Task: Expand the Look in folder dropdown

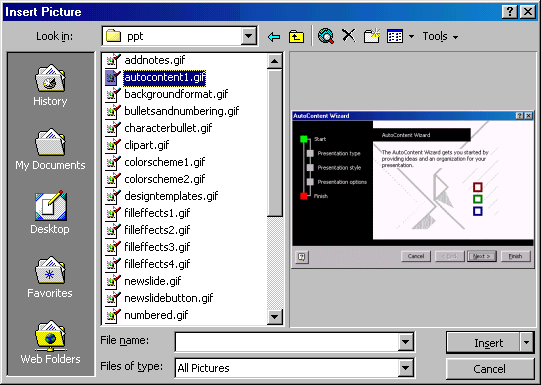Action: point(248,36)
